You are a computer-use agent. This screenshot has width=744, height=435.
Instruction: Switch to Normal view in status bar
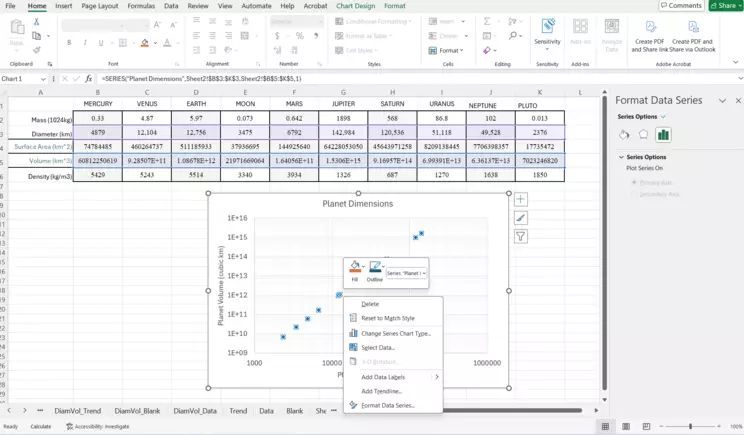tap(605, 426)
